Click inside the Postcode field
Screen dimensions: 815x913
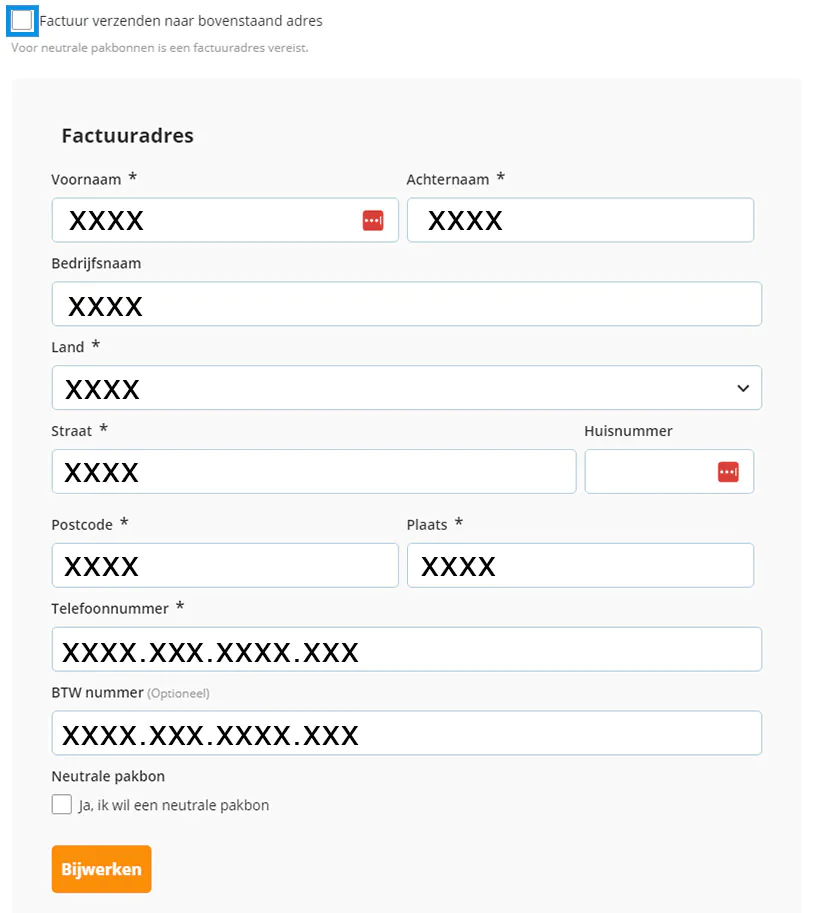225,565
